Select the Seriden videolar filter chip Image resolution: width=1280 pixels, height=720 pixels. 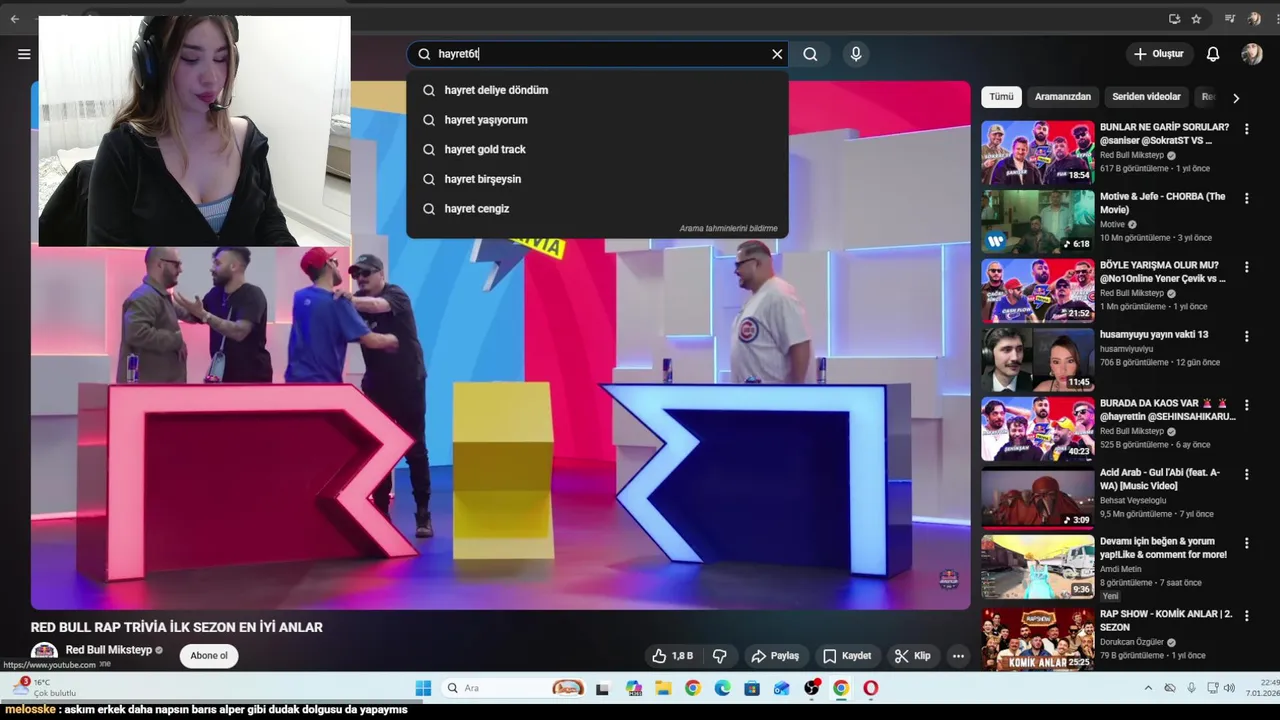click(1146, 97)
